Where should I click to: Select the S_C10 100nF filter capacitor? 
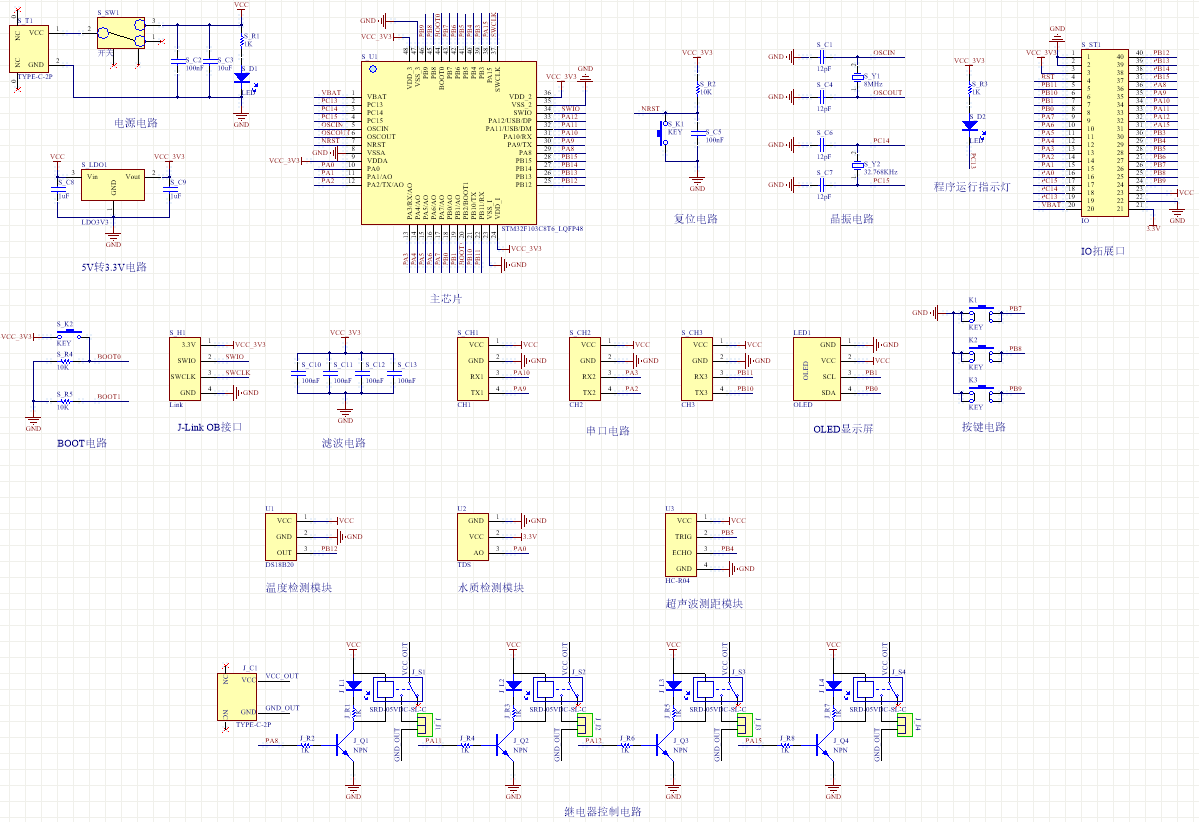pos(298,374)
